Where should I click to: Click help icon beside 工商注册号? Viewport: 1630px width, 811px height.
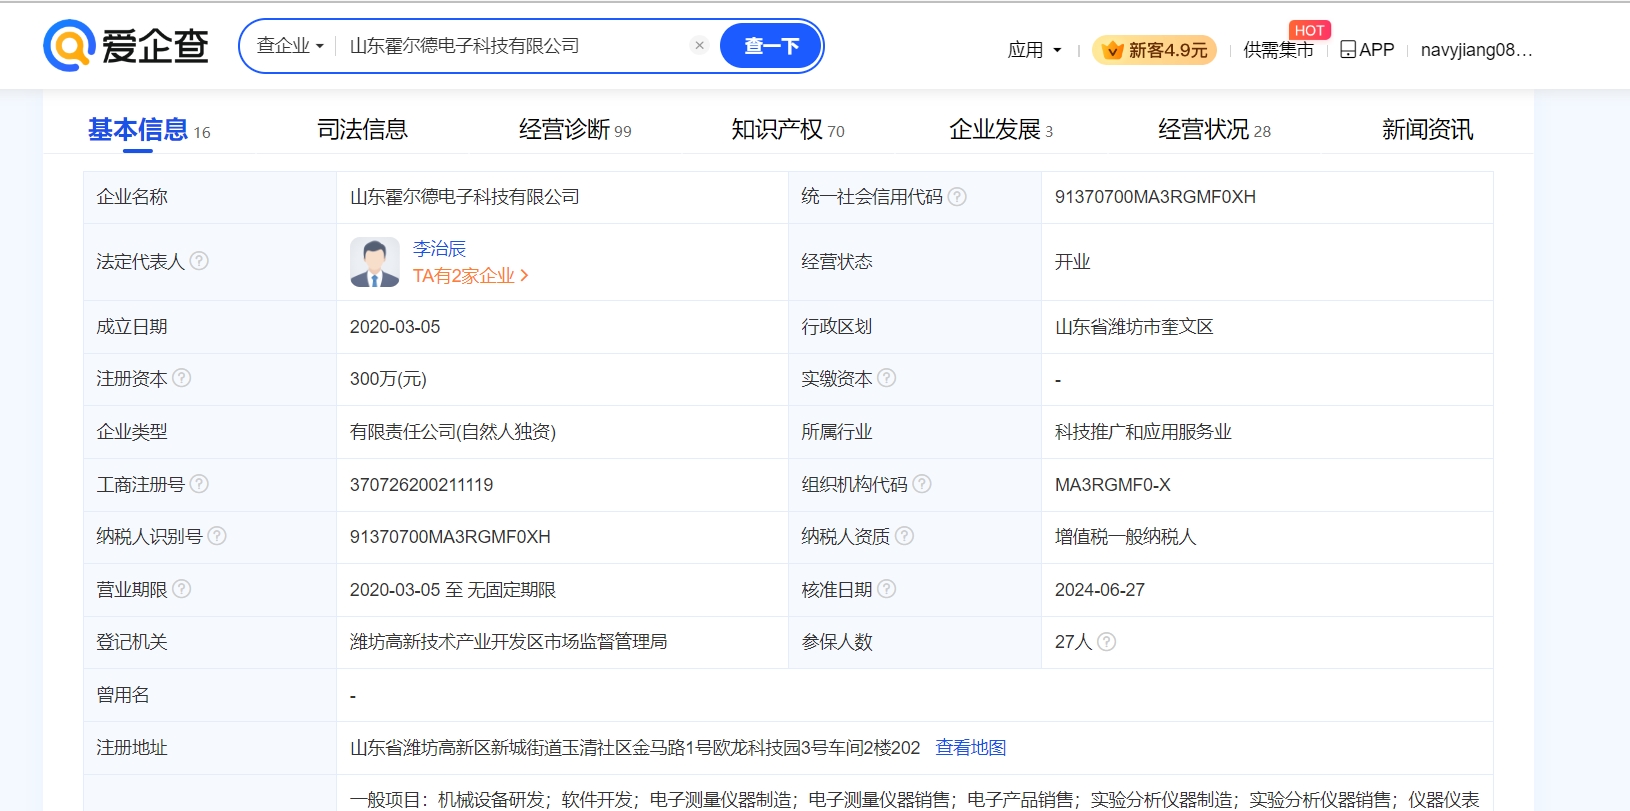199,484
